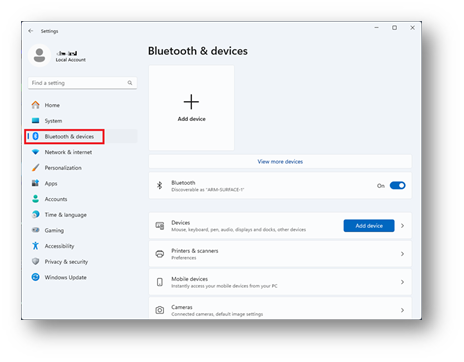Select the System monitor icon
Image resolution: width=464 pixels, height=362 pixels.
(35, 120)
